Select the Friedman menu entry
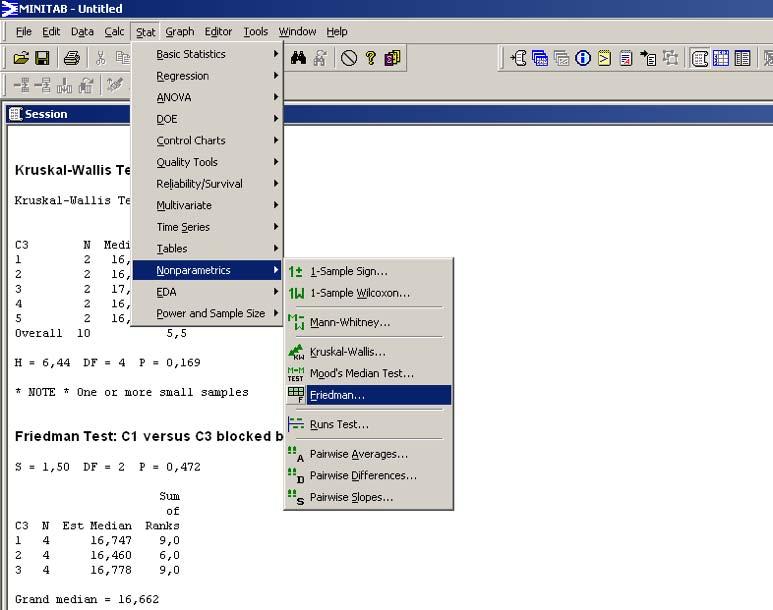 [368, 395]
